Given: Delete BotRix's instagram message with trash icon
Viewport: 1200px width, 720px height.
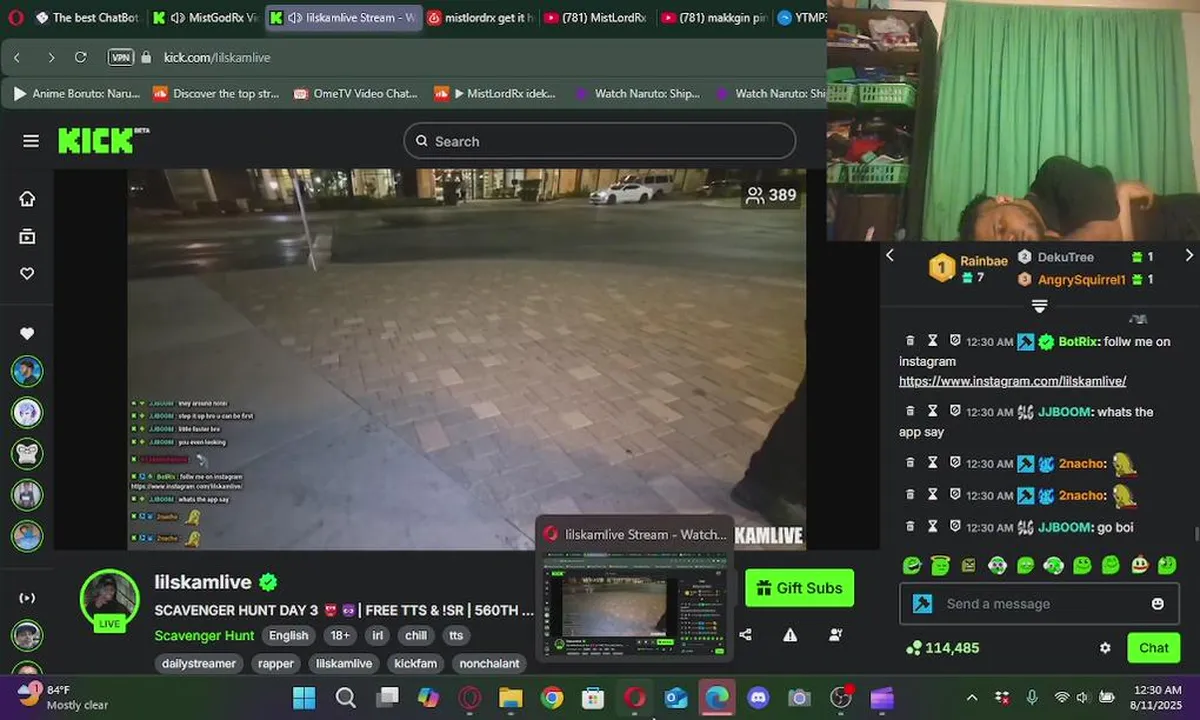Looking at the screenshot, I should pyautogui.click(x=910, y=341).
